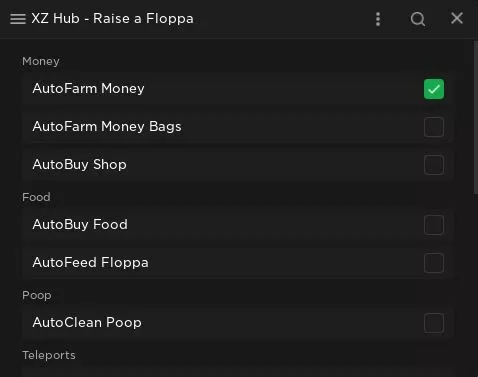478x377 pixels.
Task: Open the three-dot options menu
Action: [378, 19]
